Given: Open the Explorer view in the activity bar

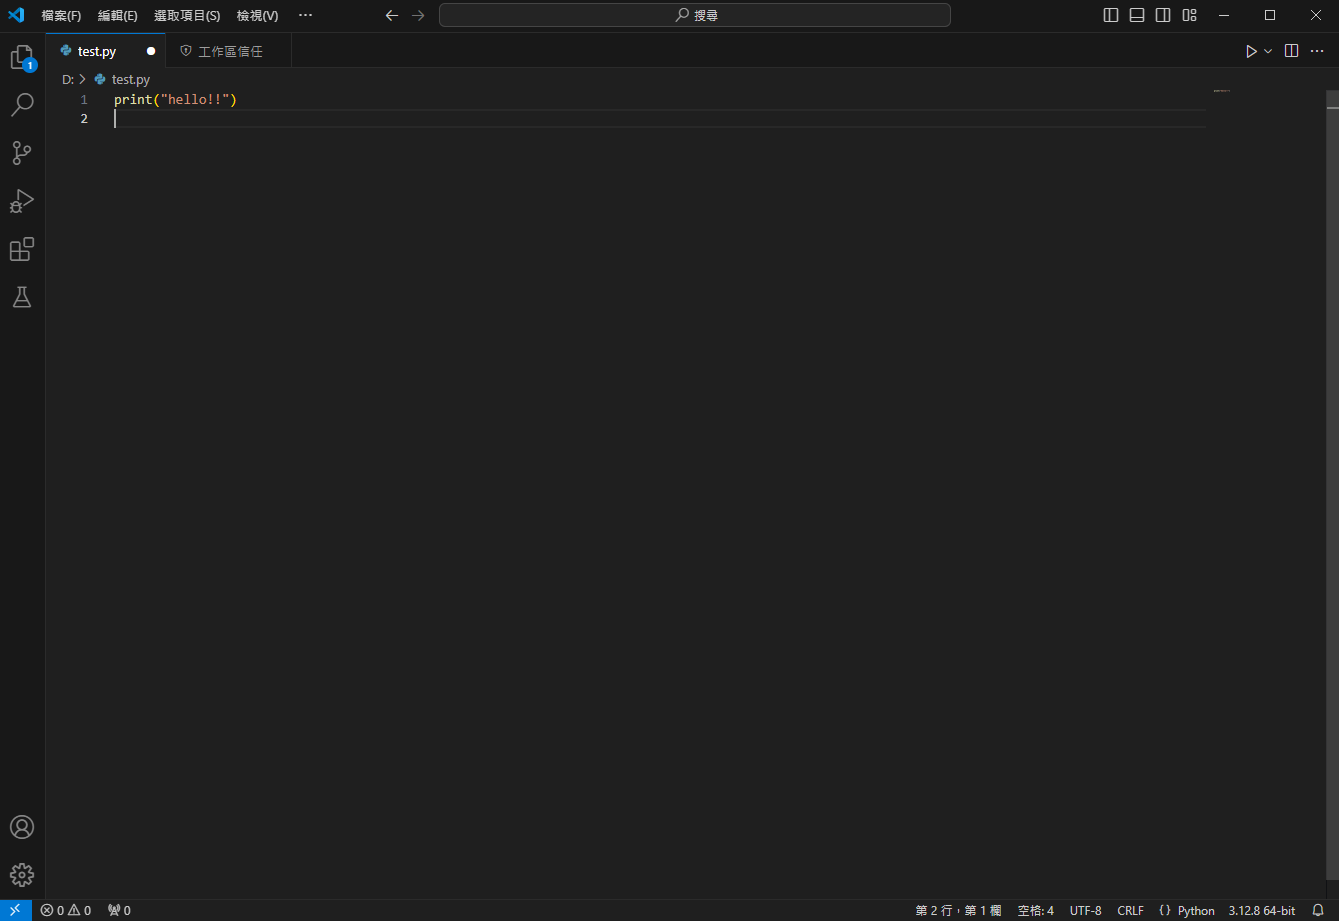Looking at the screenshot, I should (22, 57).
